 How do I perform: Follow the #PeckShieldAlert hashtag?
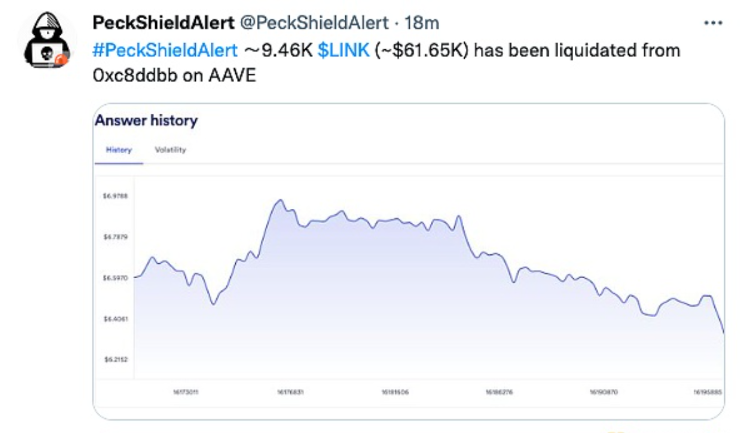tap(165, 50)
